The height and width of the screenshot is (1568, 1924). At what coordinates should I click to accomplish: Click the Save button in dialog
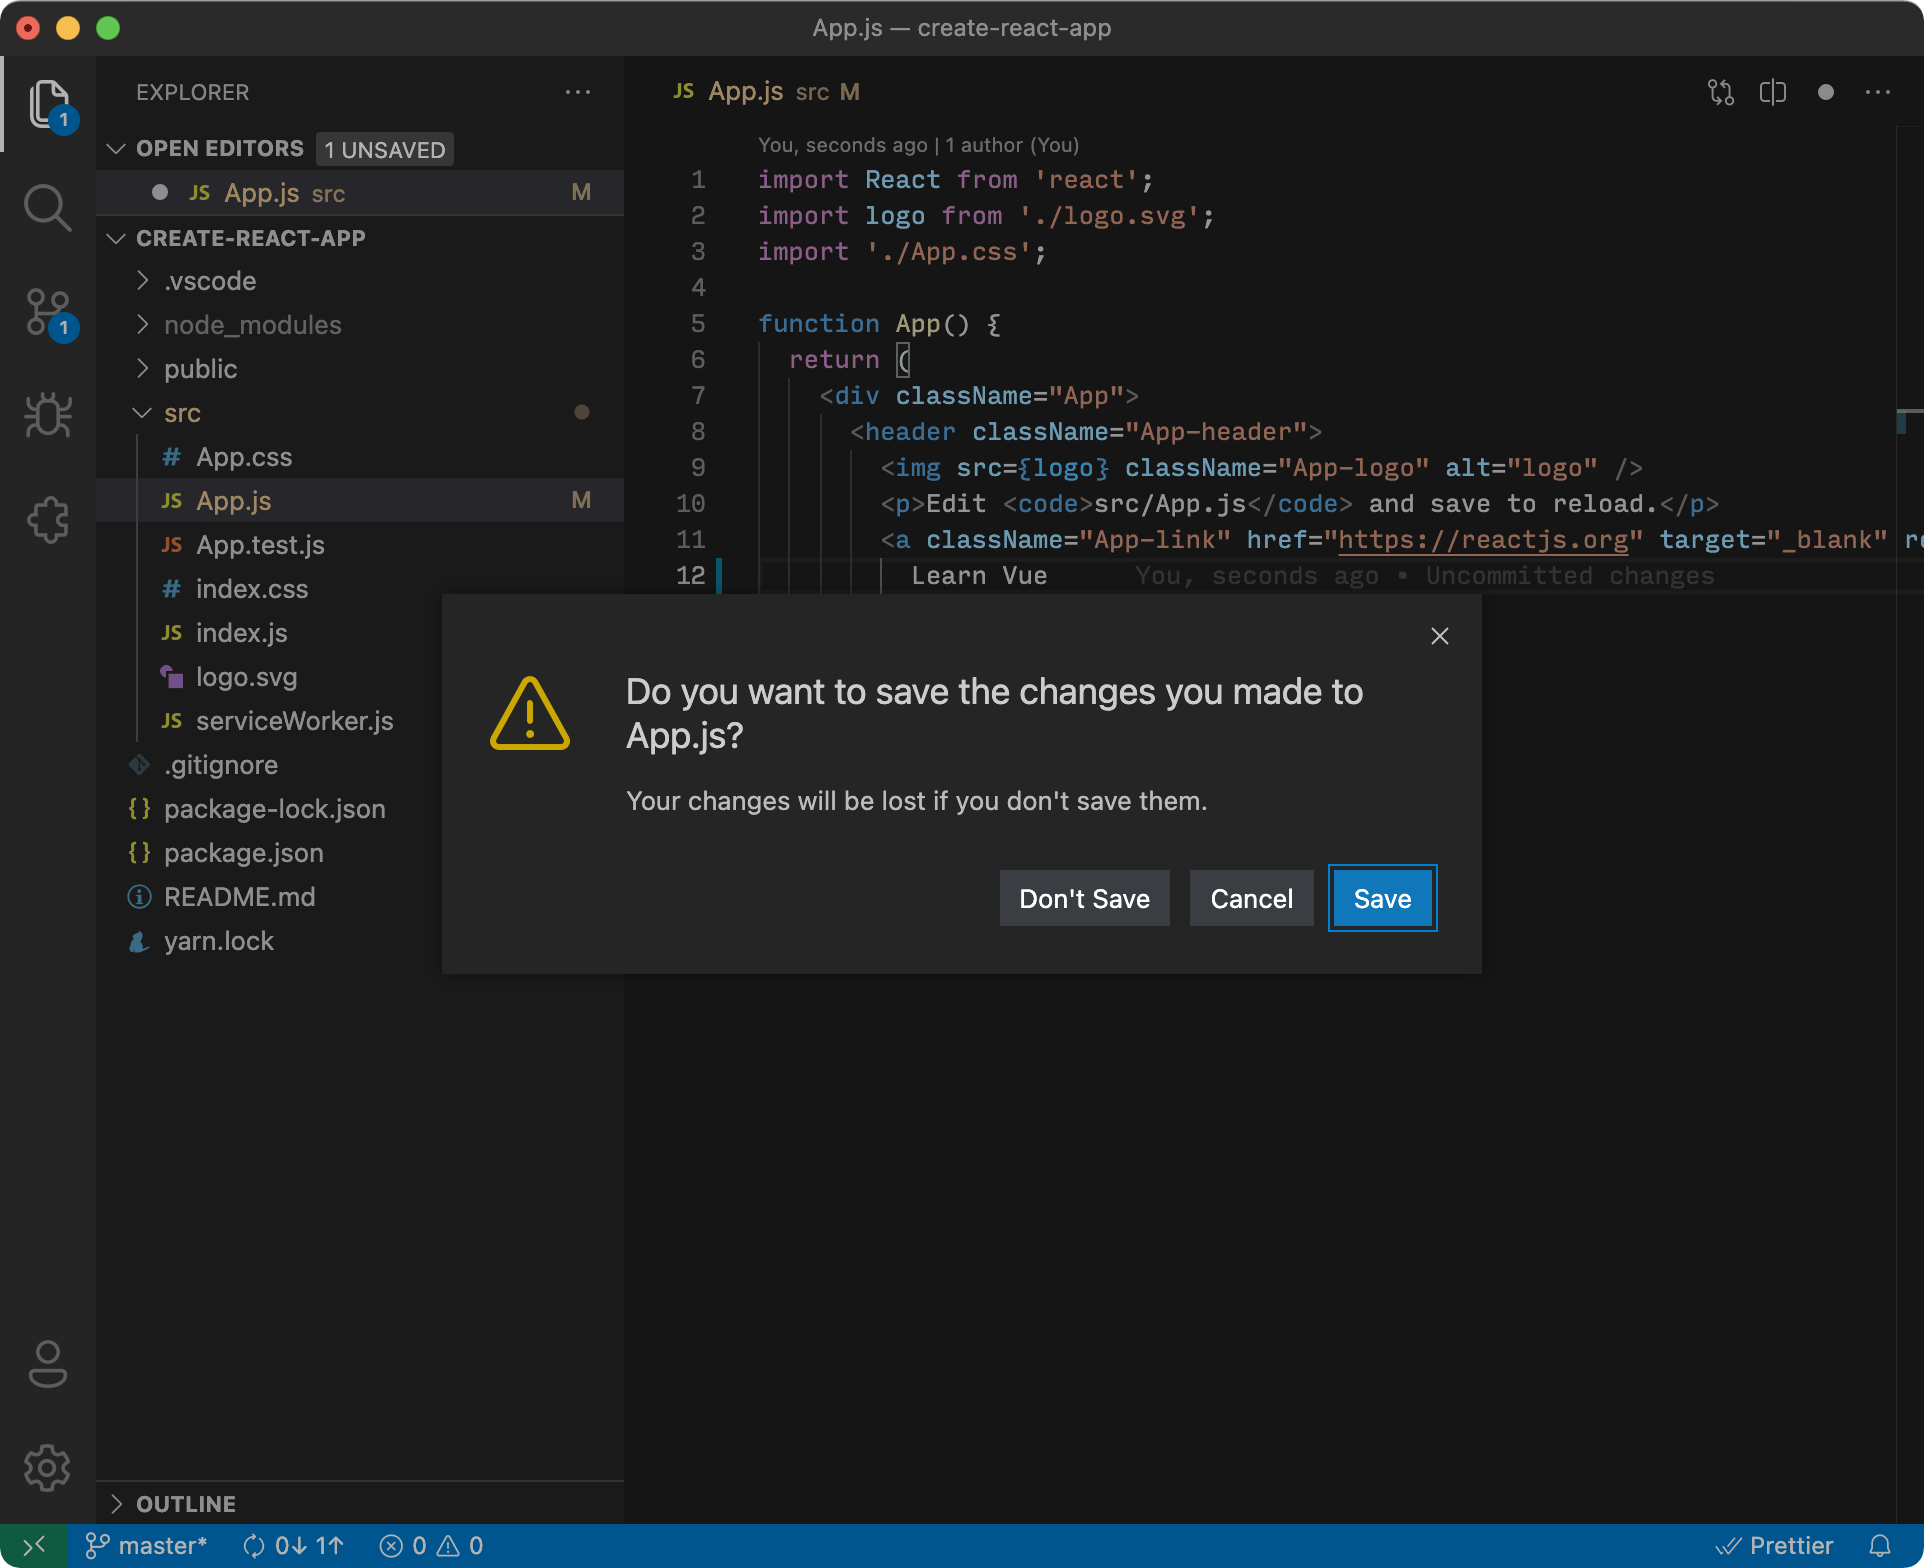[1381, 898]
